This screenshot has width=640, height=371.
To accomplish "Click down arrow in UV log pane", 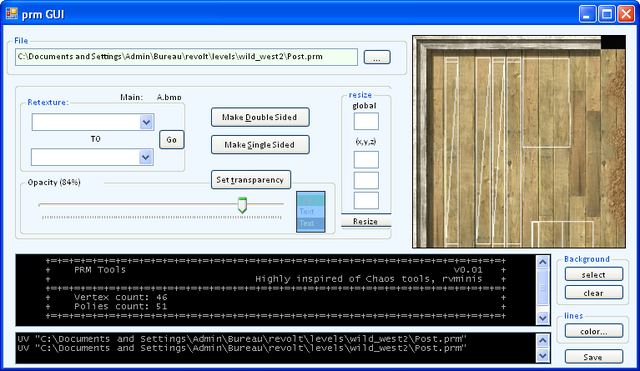I will [x=542, y=356].
